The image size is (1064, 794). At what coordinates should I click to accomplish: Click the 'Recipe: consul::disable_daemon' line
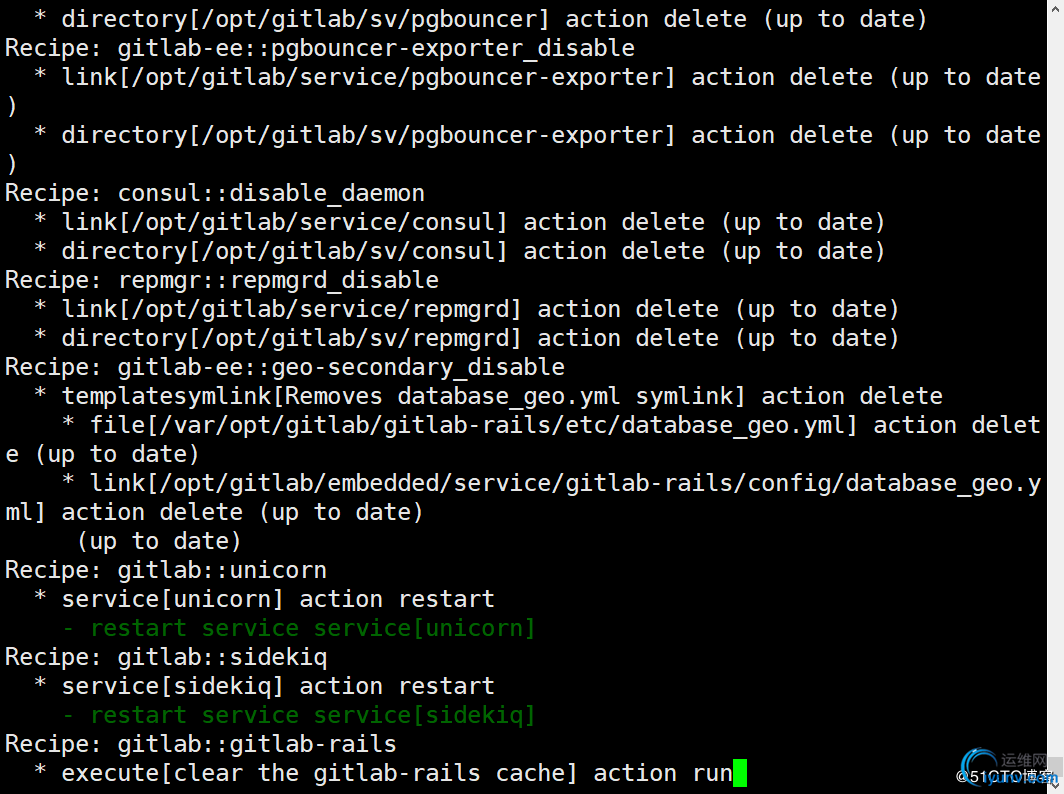tap(215, 193)
